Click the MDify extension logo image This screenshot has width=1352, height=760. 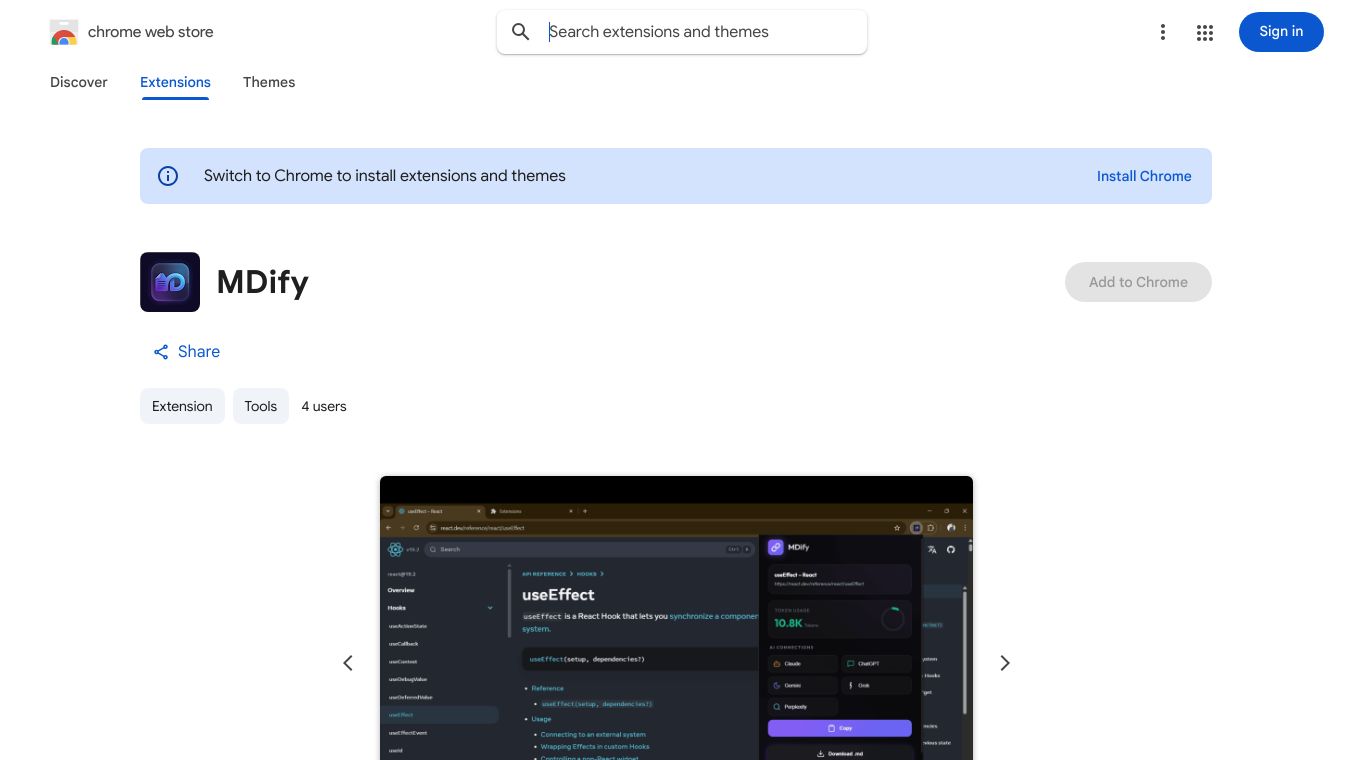click(170, 282)
